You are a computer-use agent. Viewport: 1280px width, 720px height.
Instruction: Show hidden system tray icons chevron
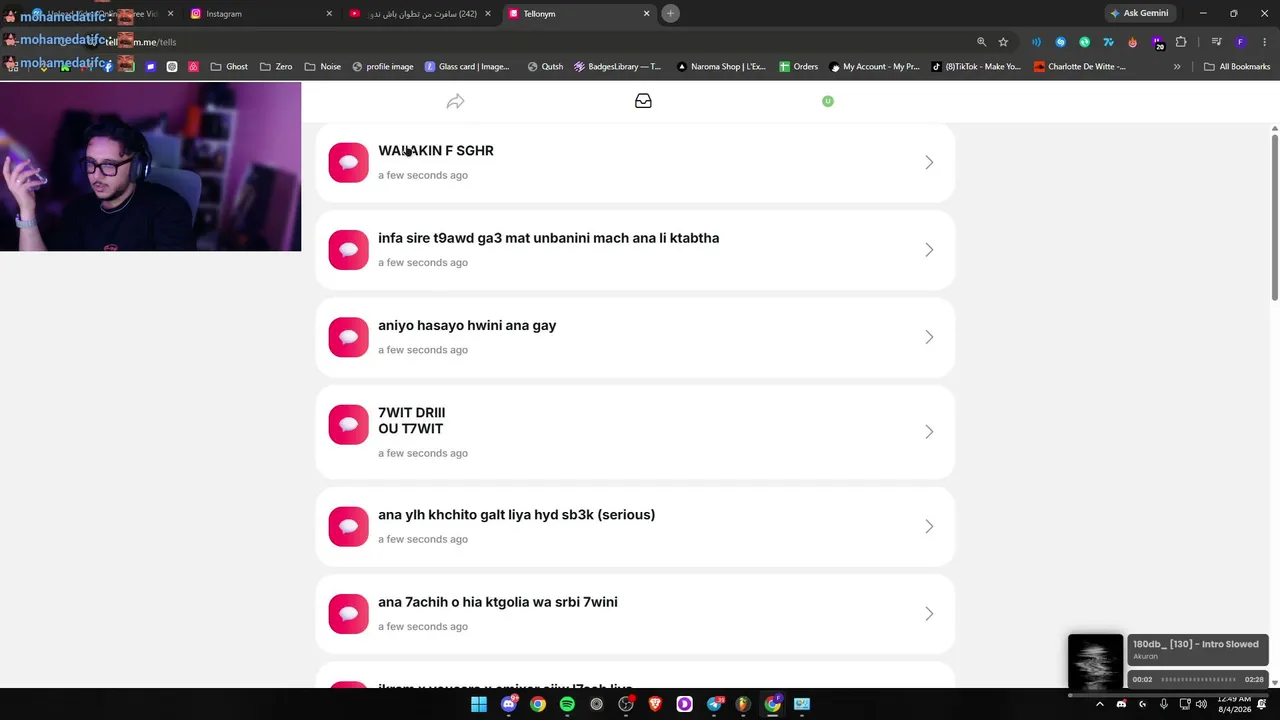(1100, 704)
